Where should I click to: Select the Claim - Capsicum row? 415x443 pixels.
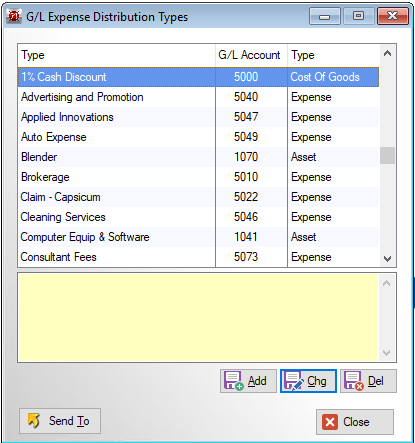coord(198,197)
